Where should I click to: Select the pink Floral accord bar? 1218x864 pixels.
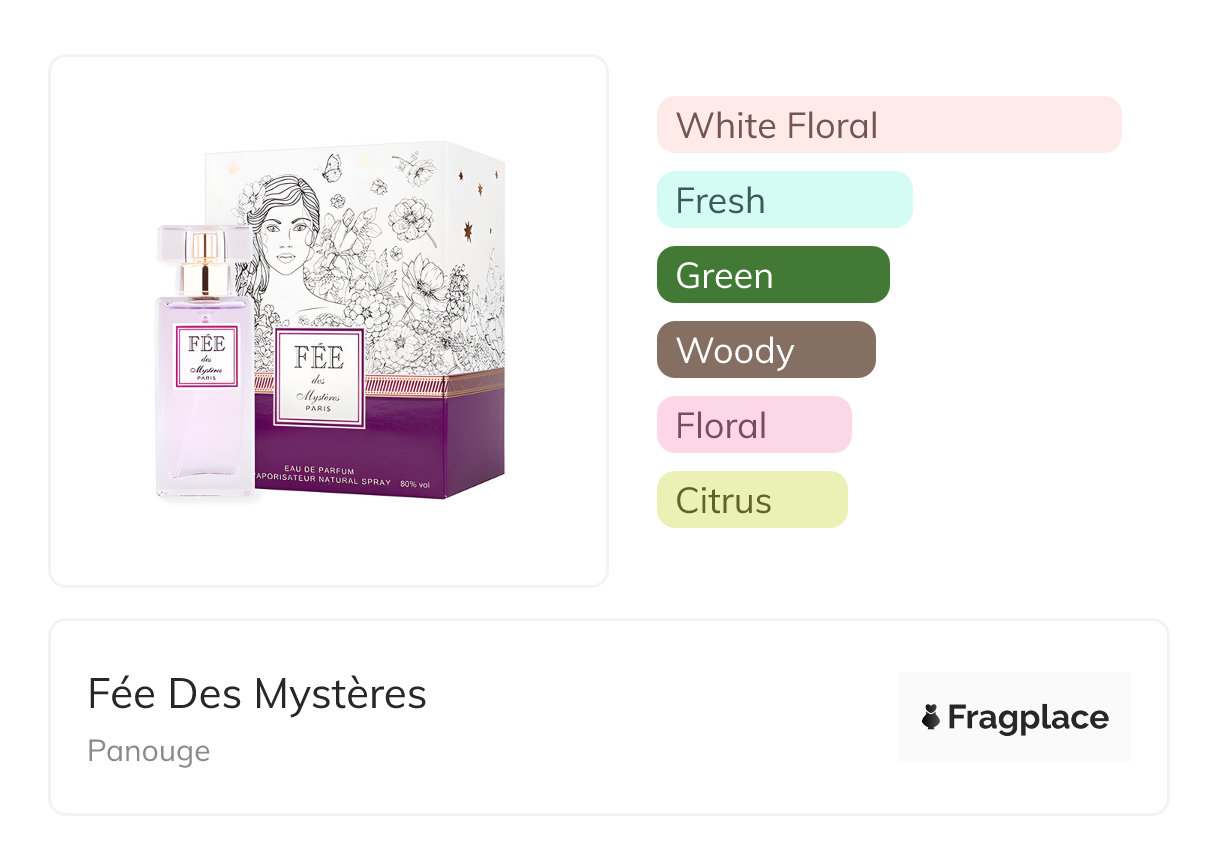point(754,425)
